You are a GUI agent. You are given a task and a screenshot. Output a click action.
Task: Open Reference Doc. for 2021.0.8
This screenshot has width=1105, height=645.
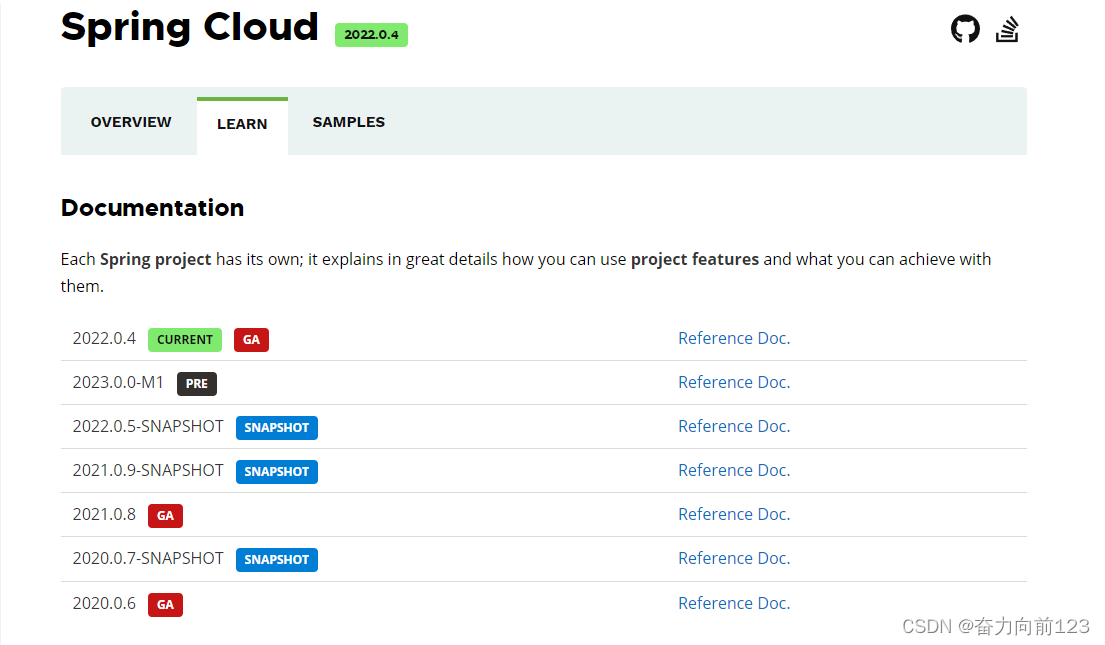[x=734, y=515]
